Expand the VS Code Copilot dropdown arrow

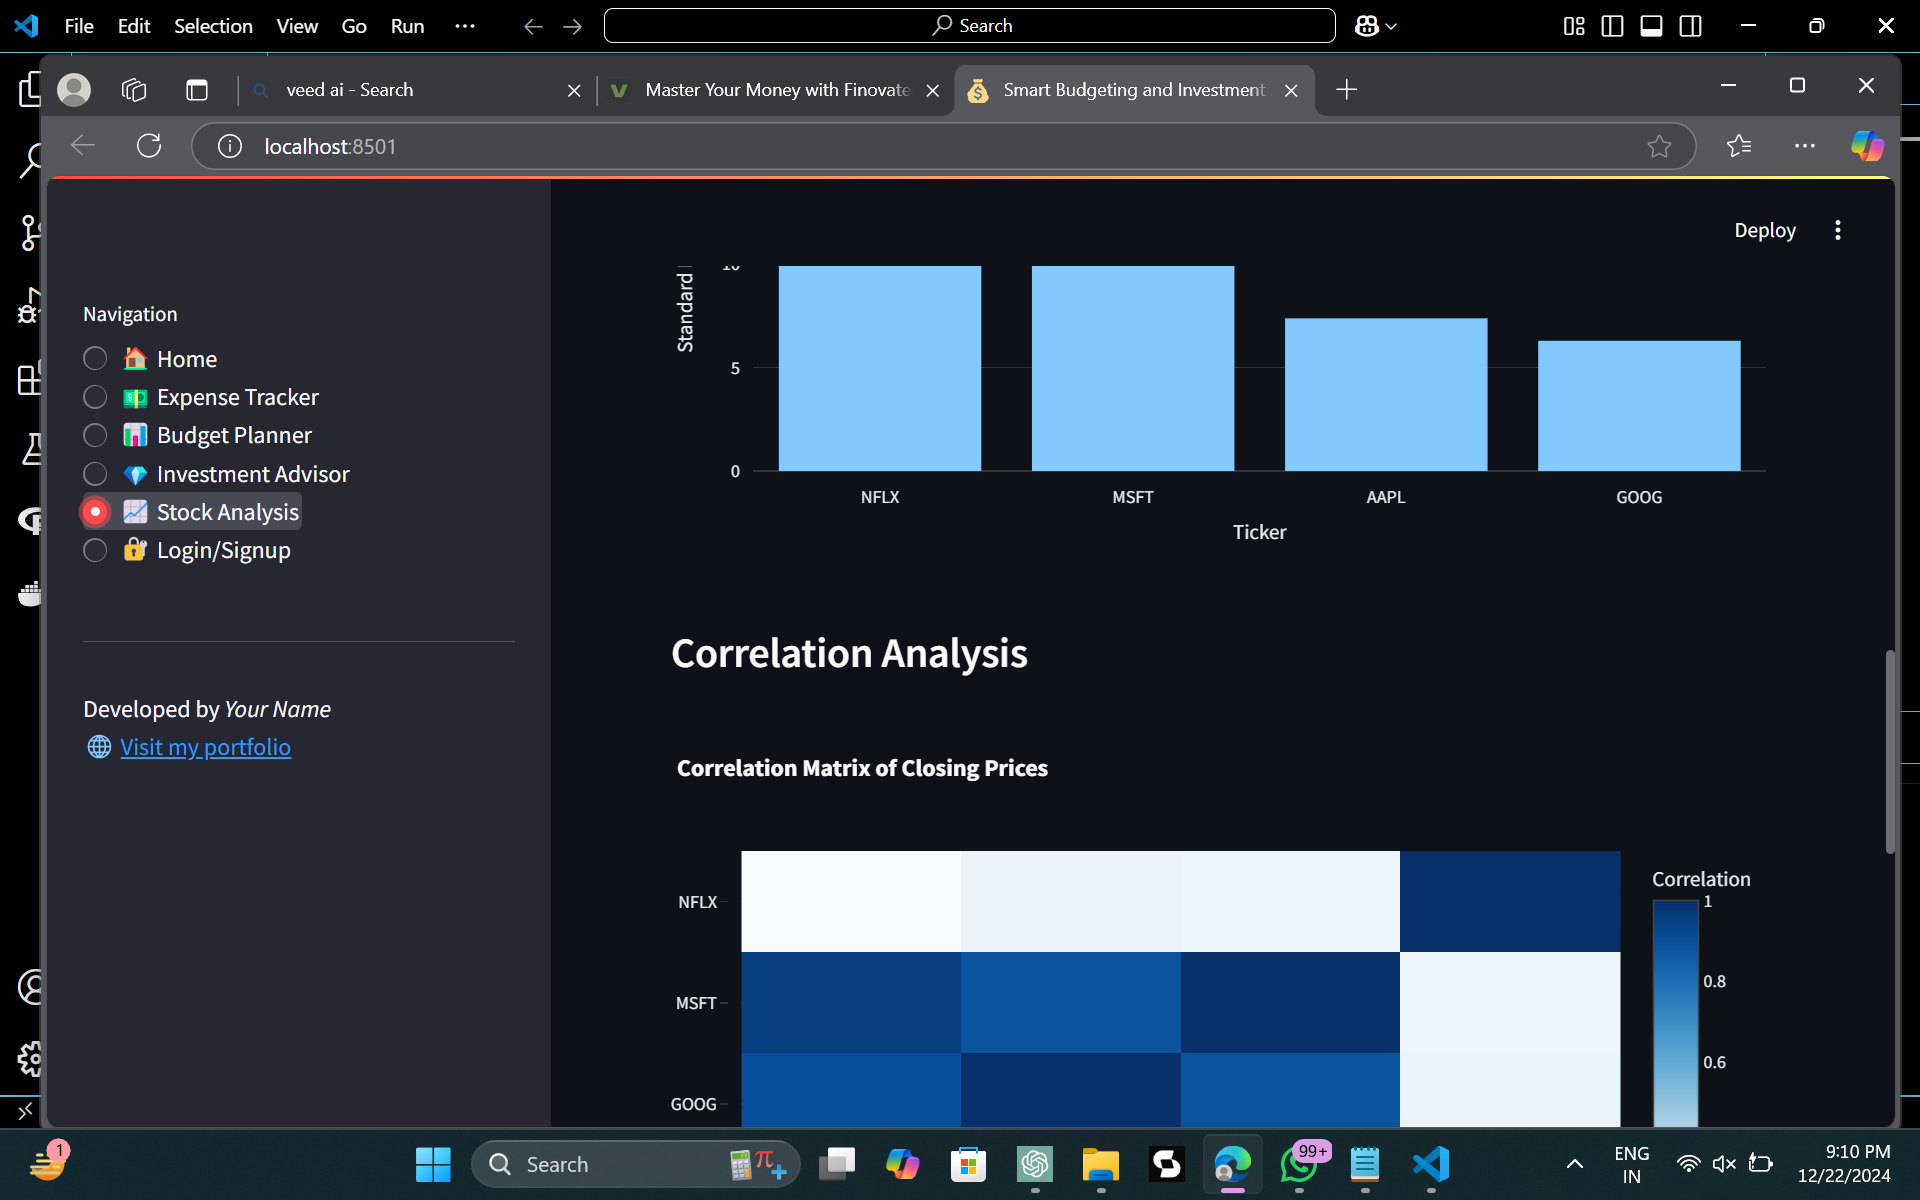[x=1391, y=27]
